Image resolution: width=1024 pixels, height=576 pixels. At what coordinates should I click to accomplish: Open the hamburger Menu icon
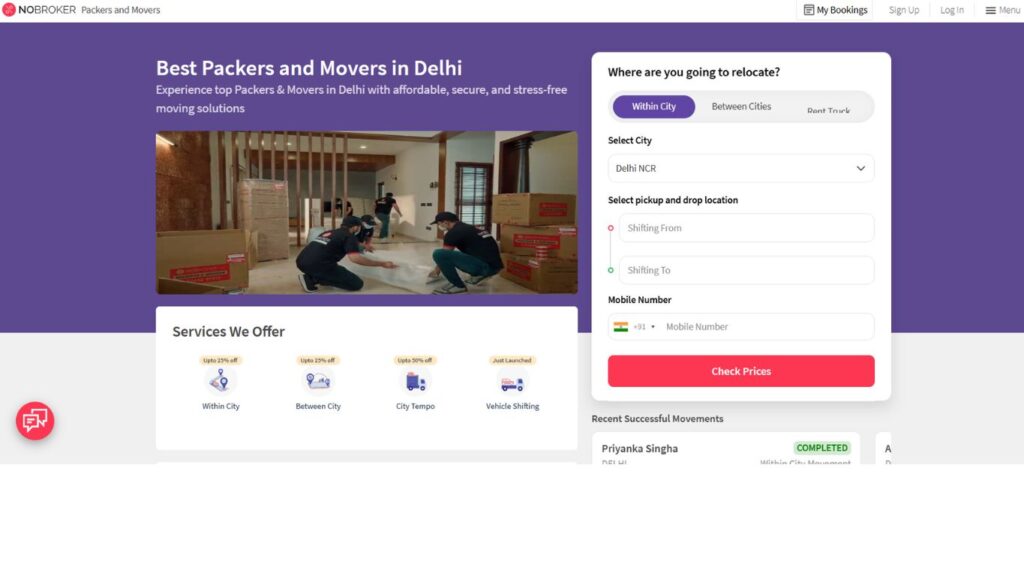[x=990, y=10]
